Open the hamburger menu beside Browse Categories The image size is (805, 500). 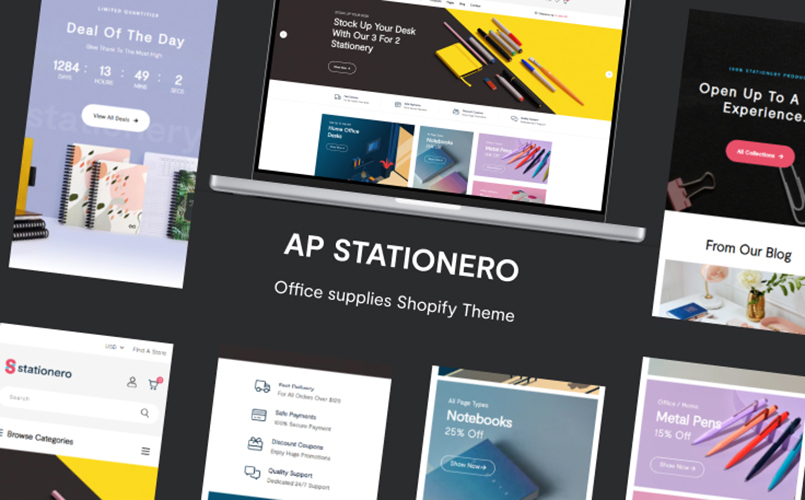pyautogui.click(x=146, y=451)
